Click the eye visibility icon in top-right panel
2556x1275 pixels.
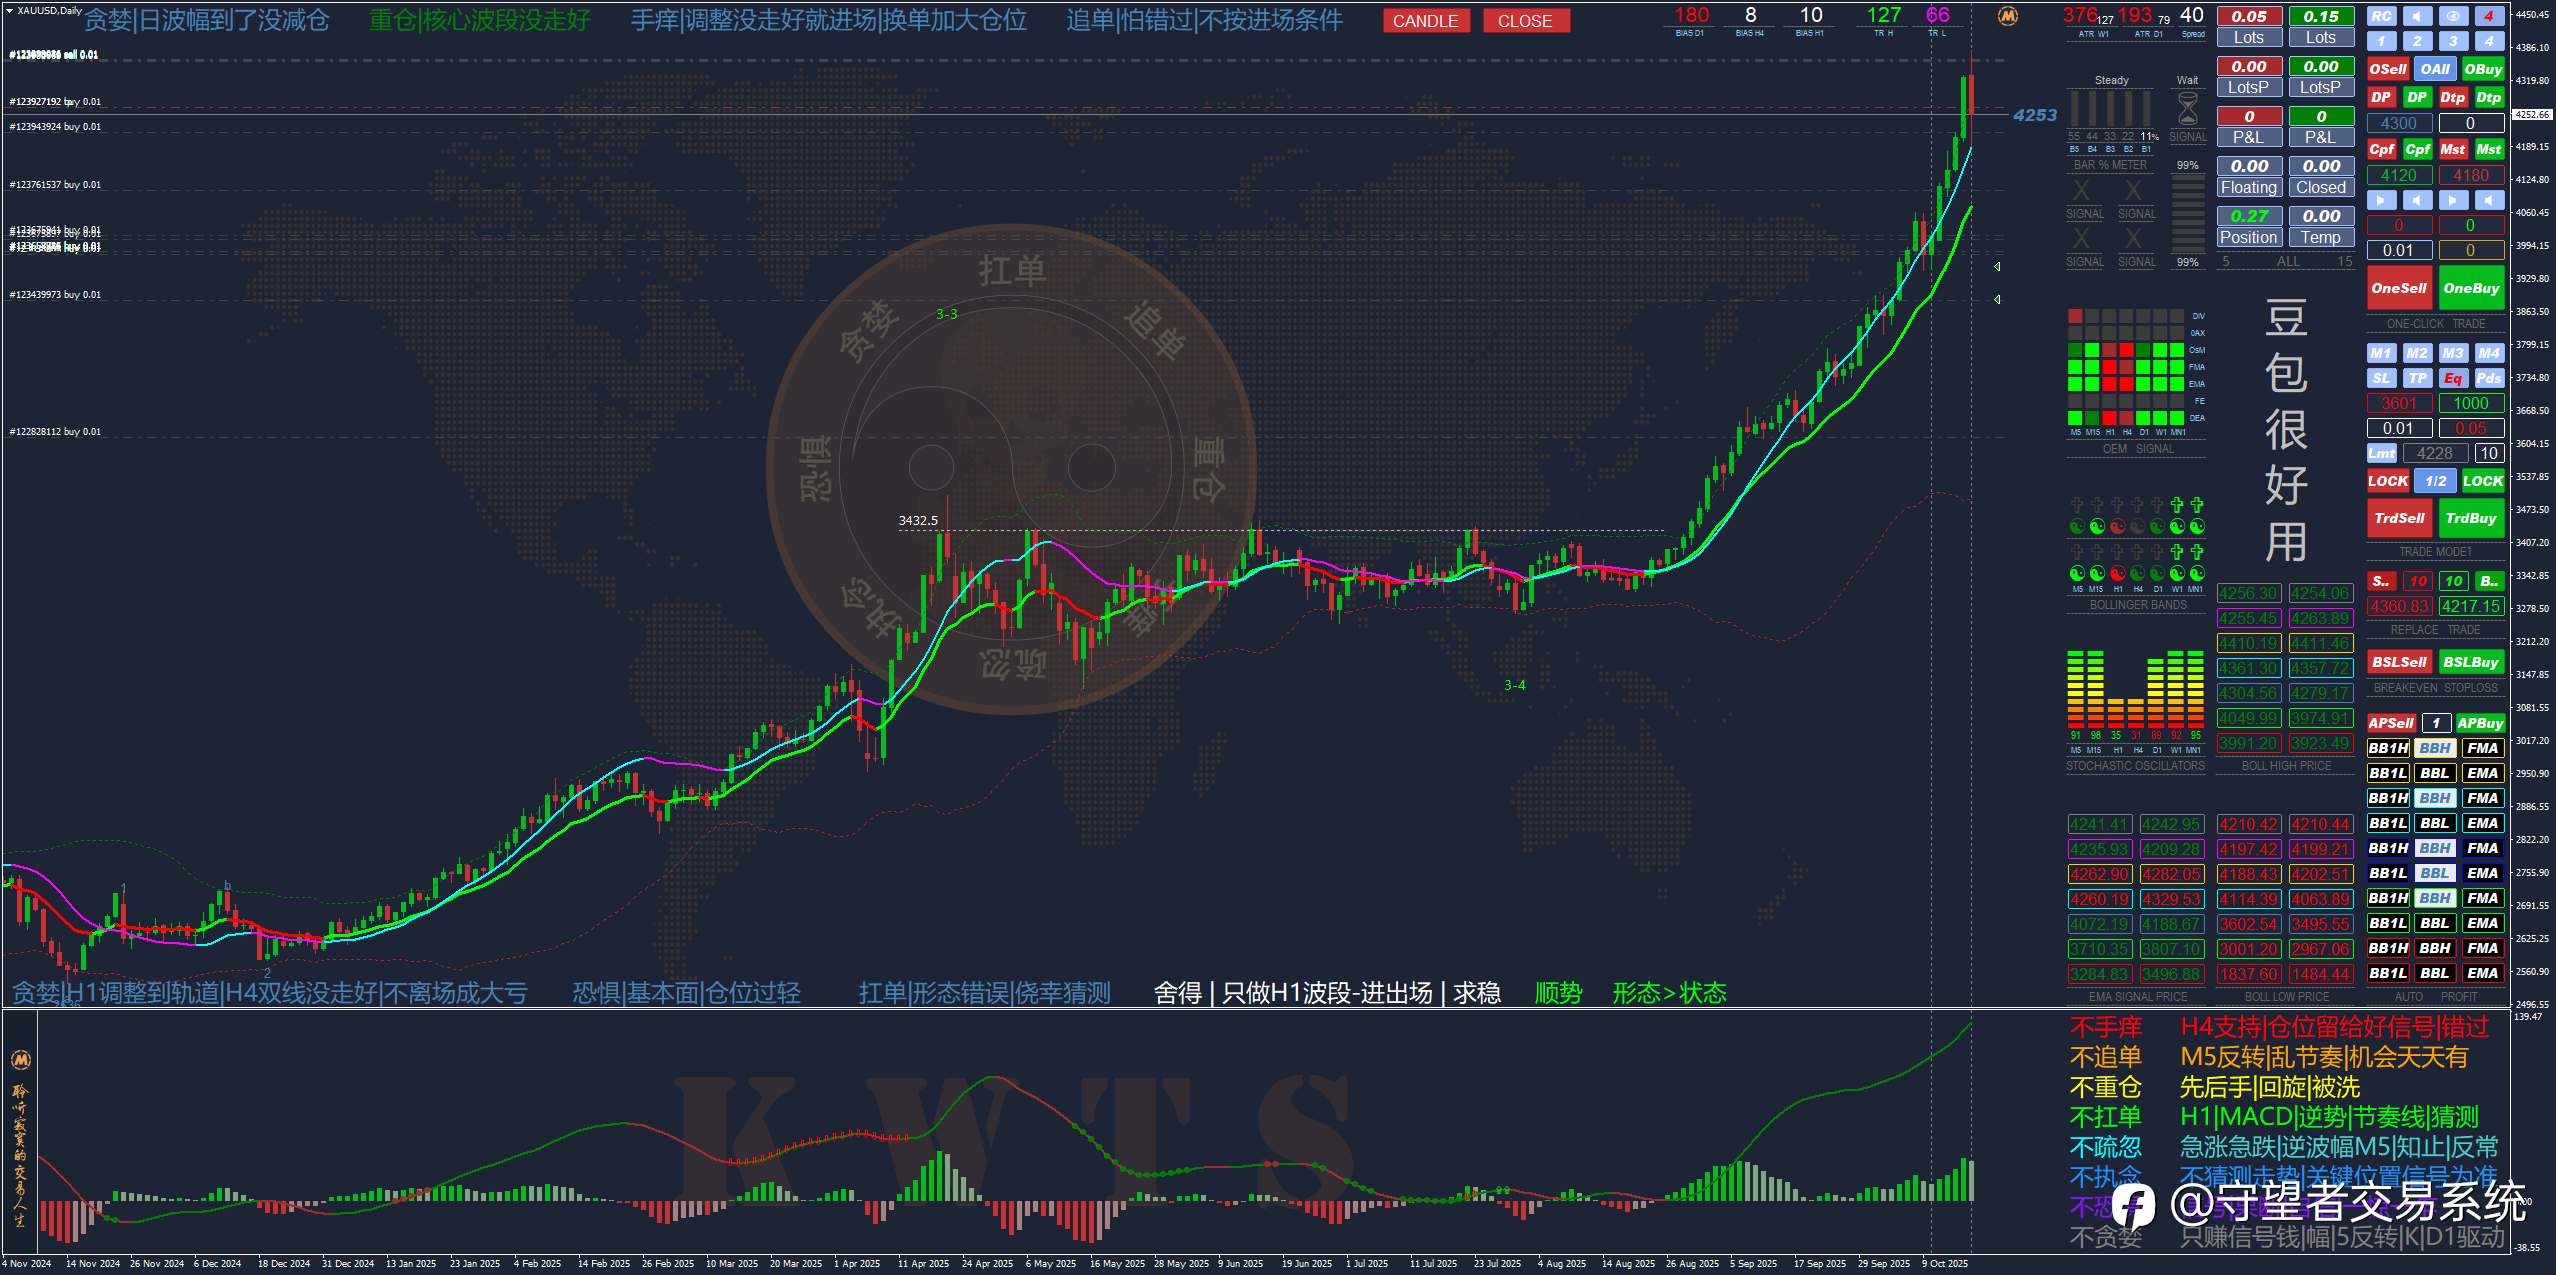click(x=2452, y=16)
